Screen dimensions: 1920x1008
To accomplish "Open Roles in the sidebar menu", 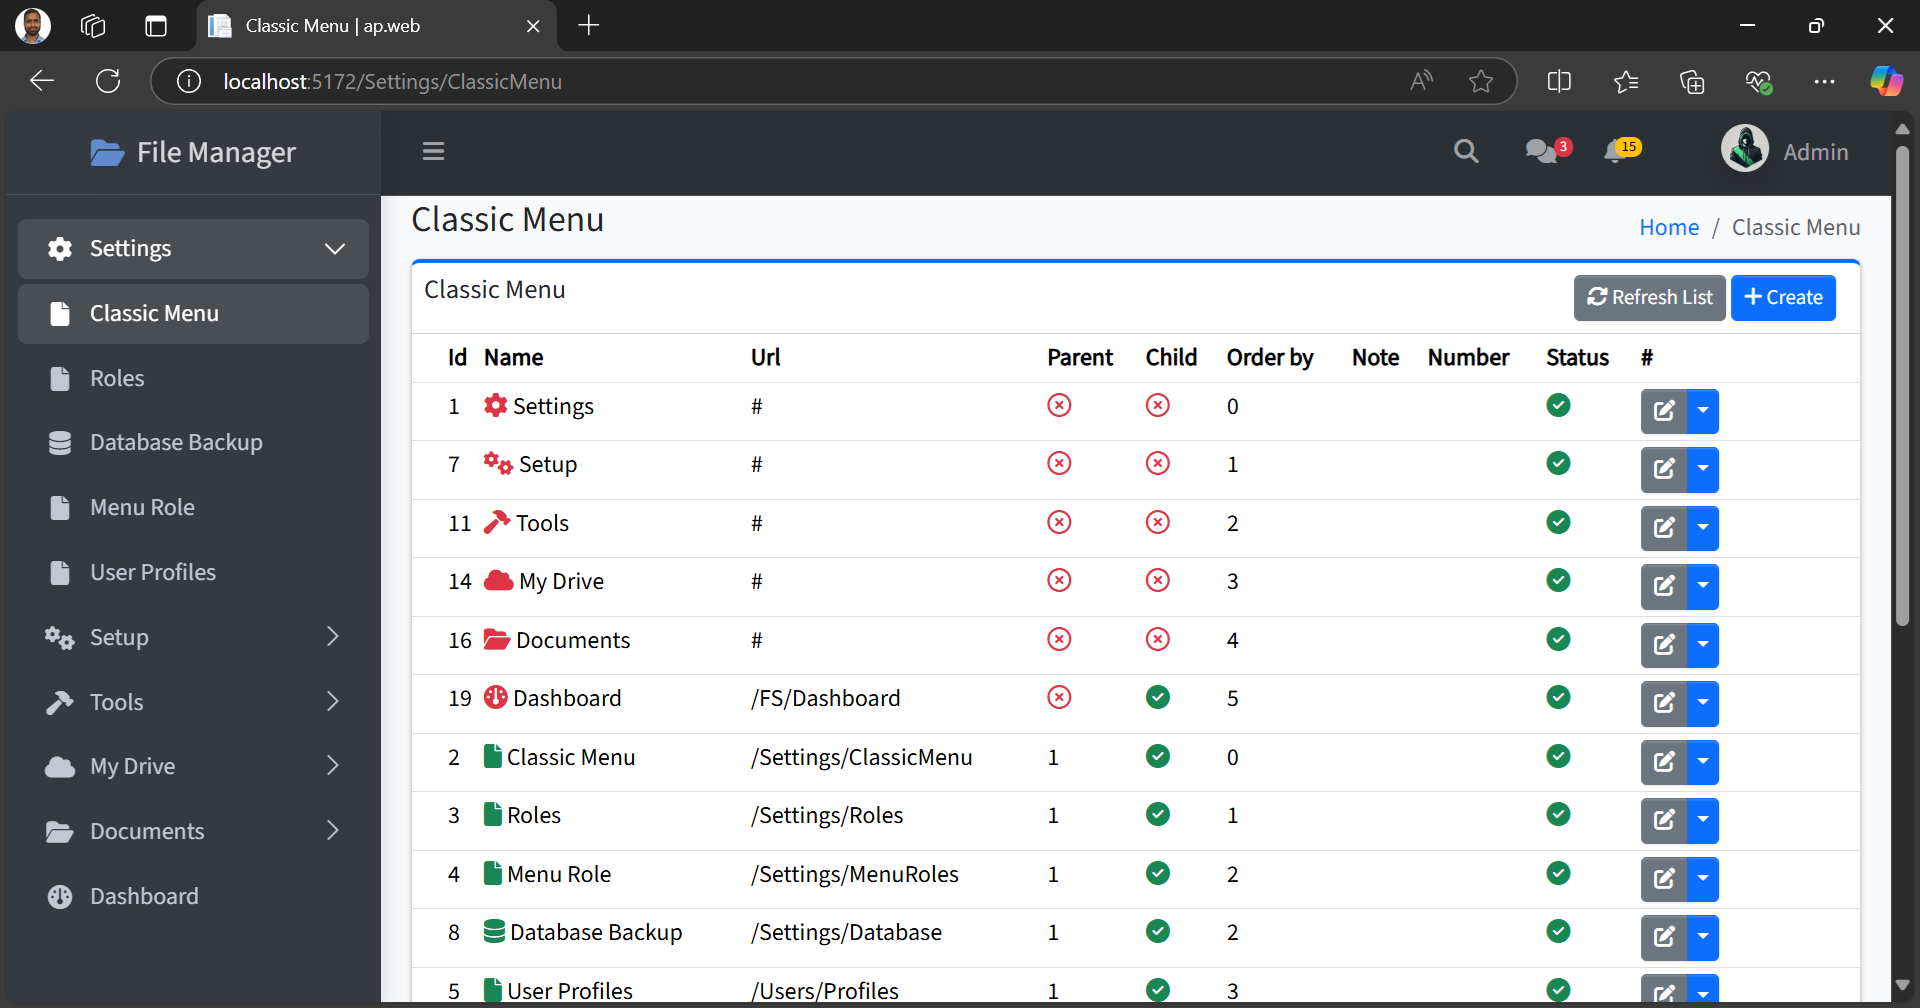I will [117, 378].
